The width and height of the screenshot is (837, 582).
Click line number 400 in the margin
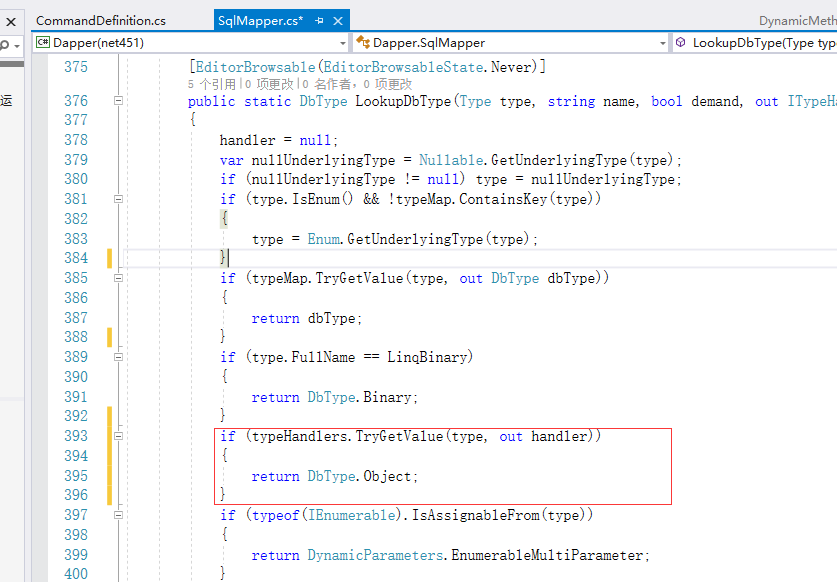[76, 574]
